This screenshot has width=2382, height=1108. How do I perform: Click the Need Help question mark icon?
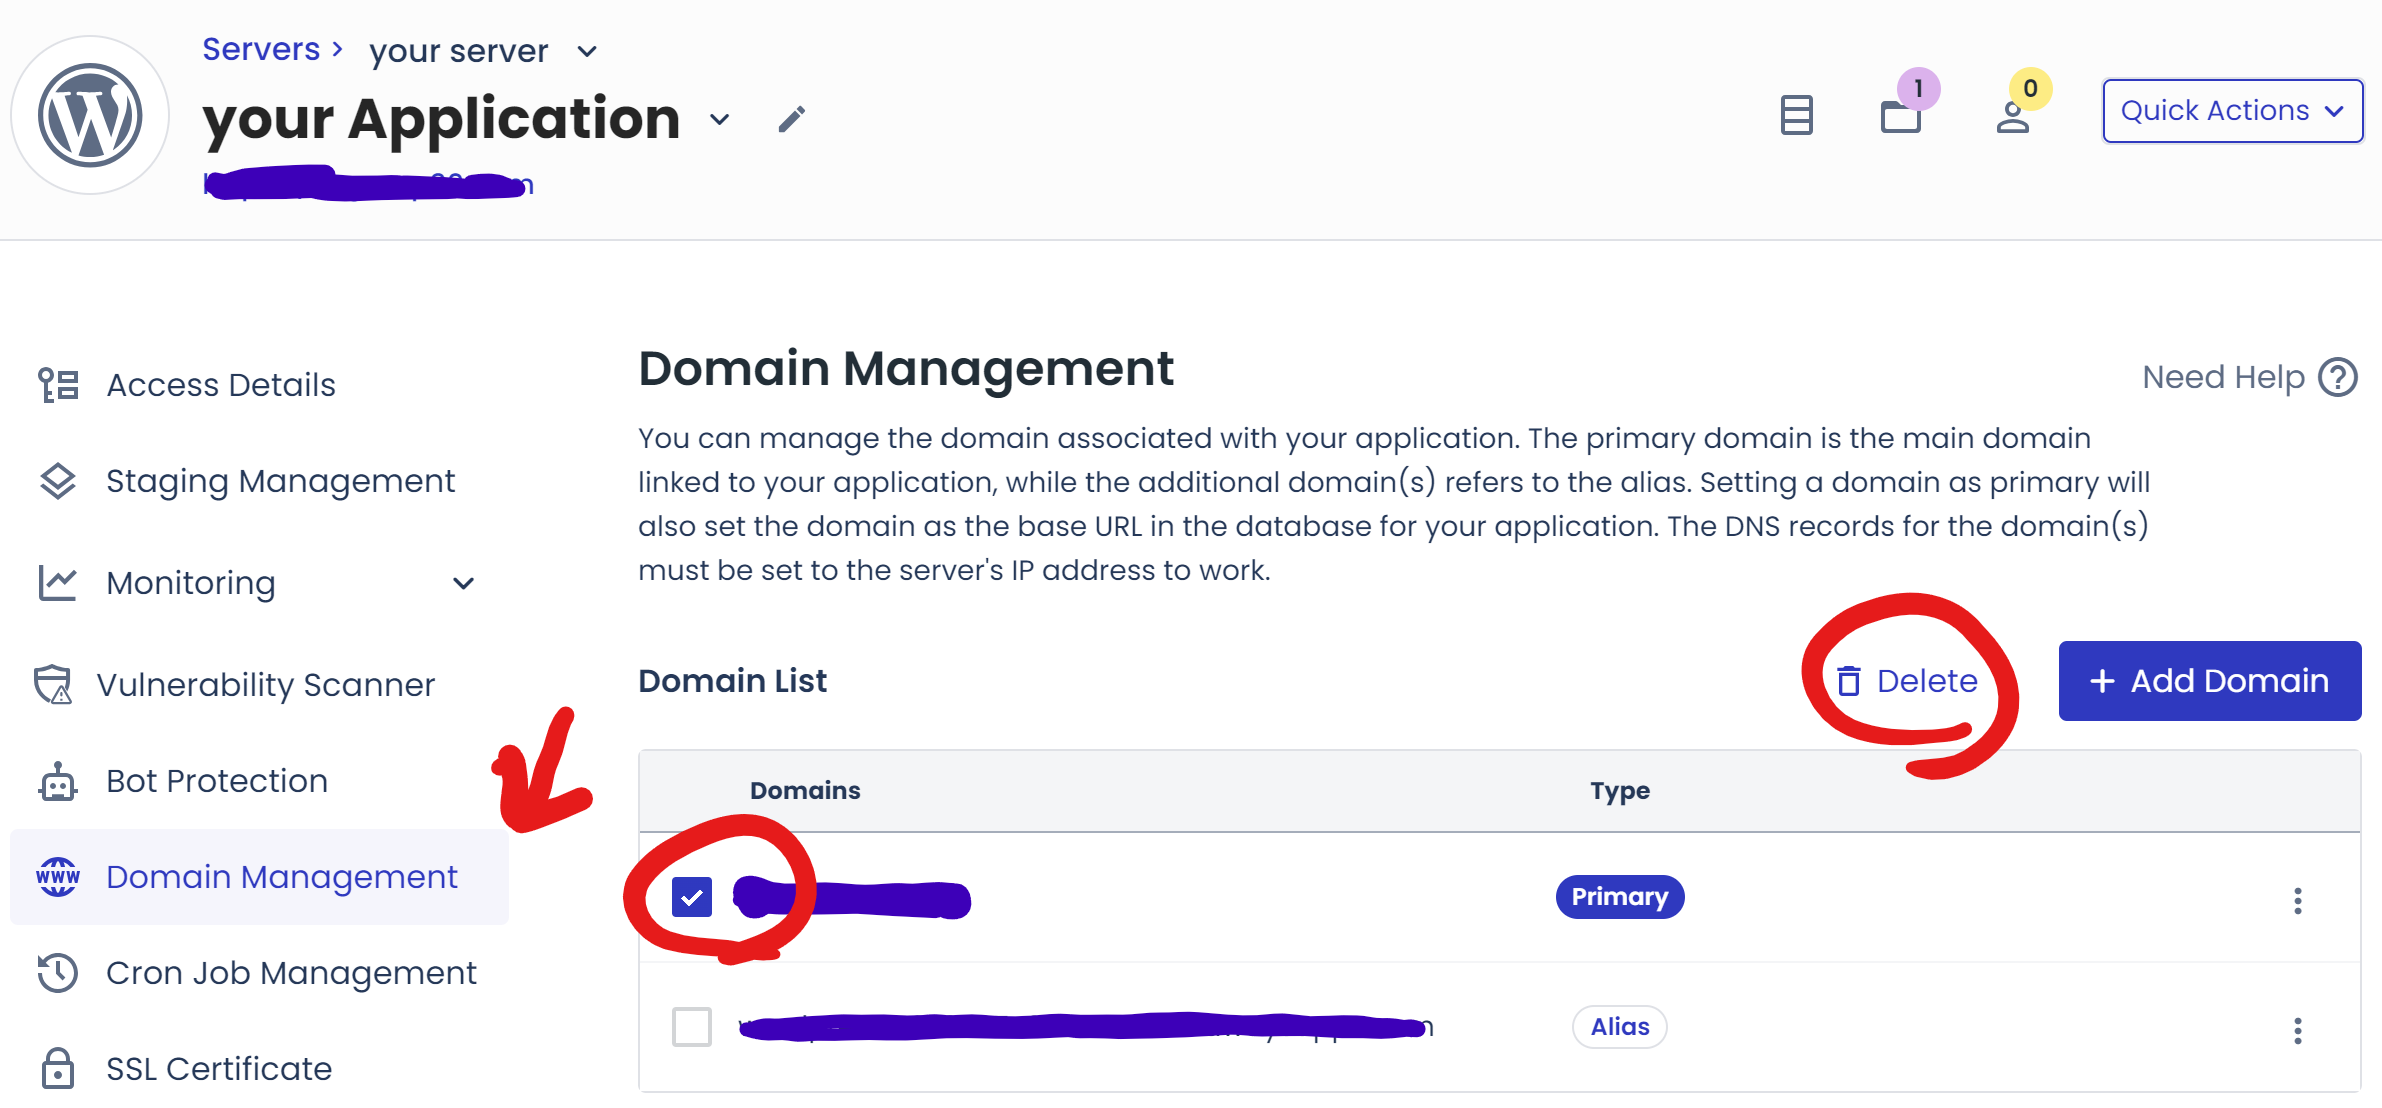click(x=2338, y=378)
